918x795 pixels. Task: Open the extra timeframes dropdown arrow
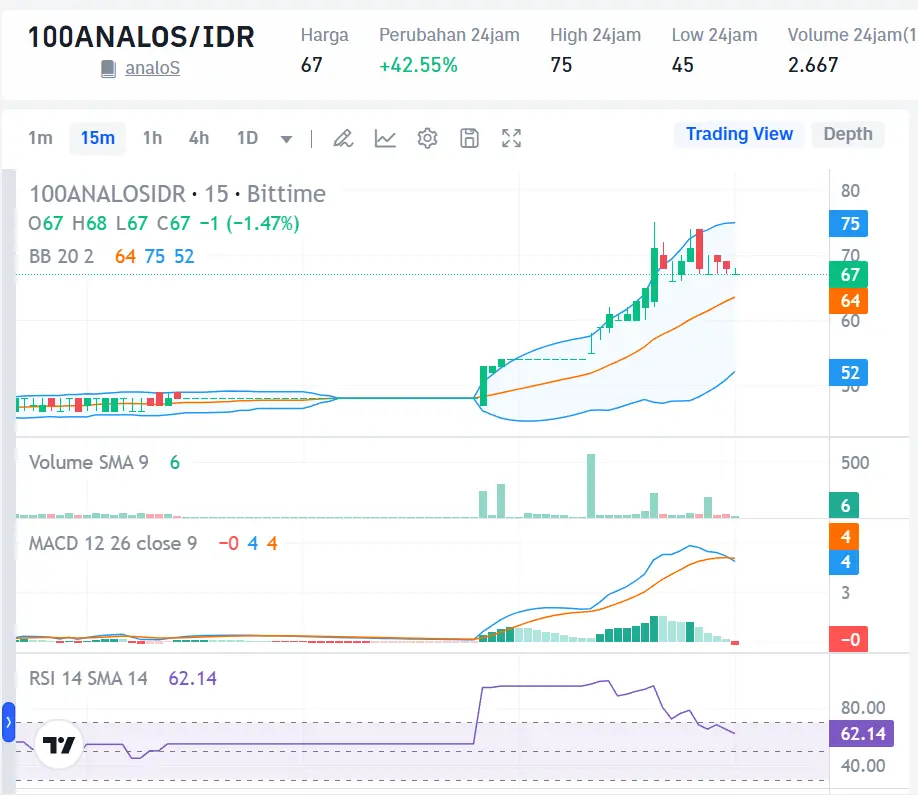287,139
